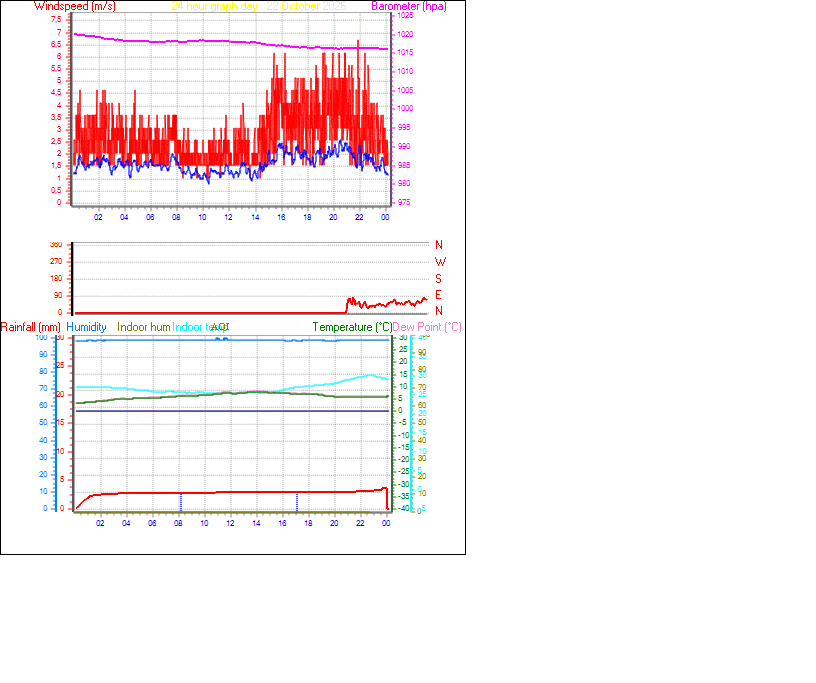Click hour 18 on the bottom graph axis
816x683 pixels.
[x=308, y=523]
